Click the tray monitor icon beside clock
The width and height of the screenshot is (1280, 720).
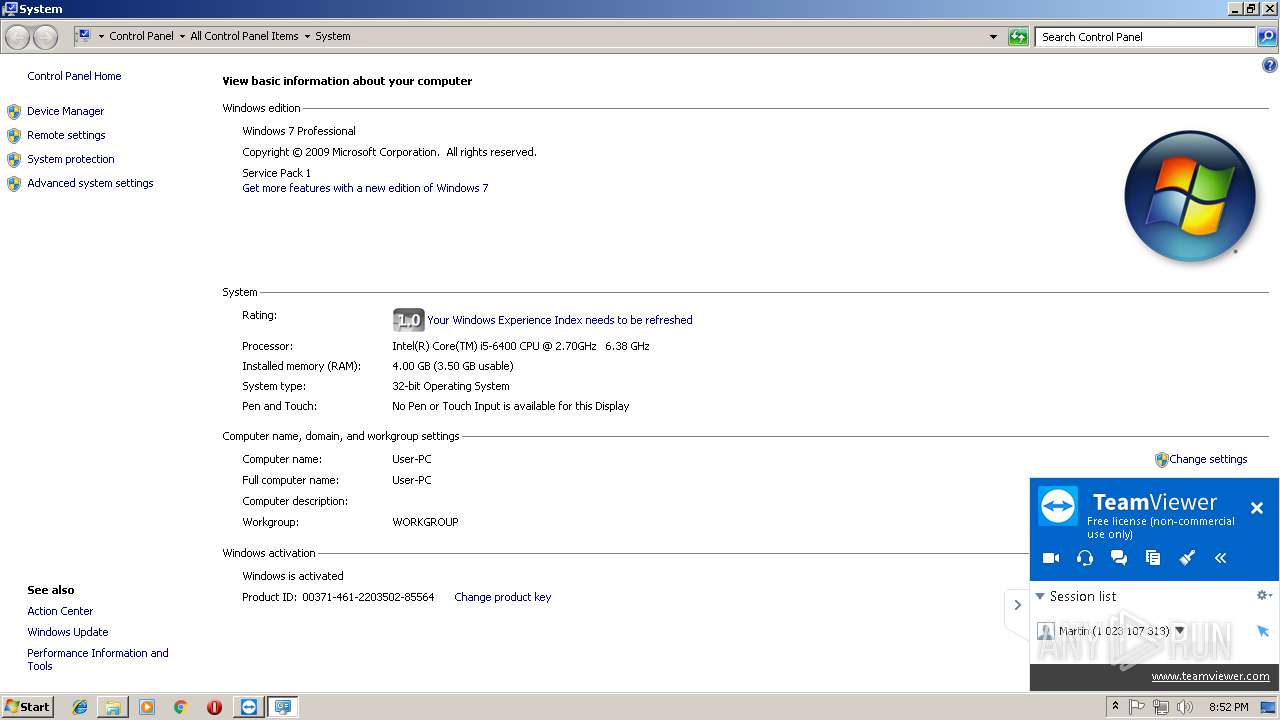[1268, 707]
